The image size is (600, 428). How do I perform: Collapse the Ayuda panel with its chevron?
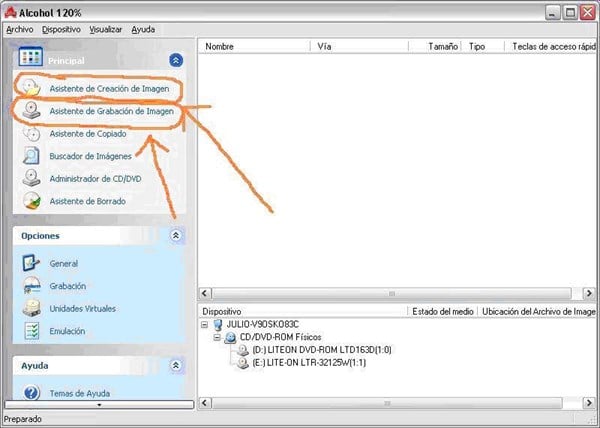tap(176, 365)
